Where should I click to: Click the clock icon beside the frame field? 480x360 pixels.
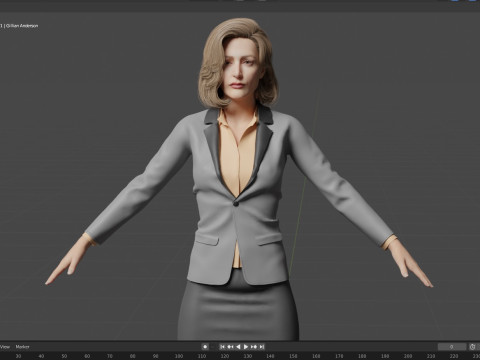pyautogui.click(x=473, y=347)
